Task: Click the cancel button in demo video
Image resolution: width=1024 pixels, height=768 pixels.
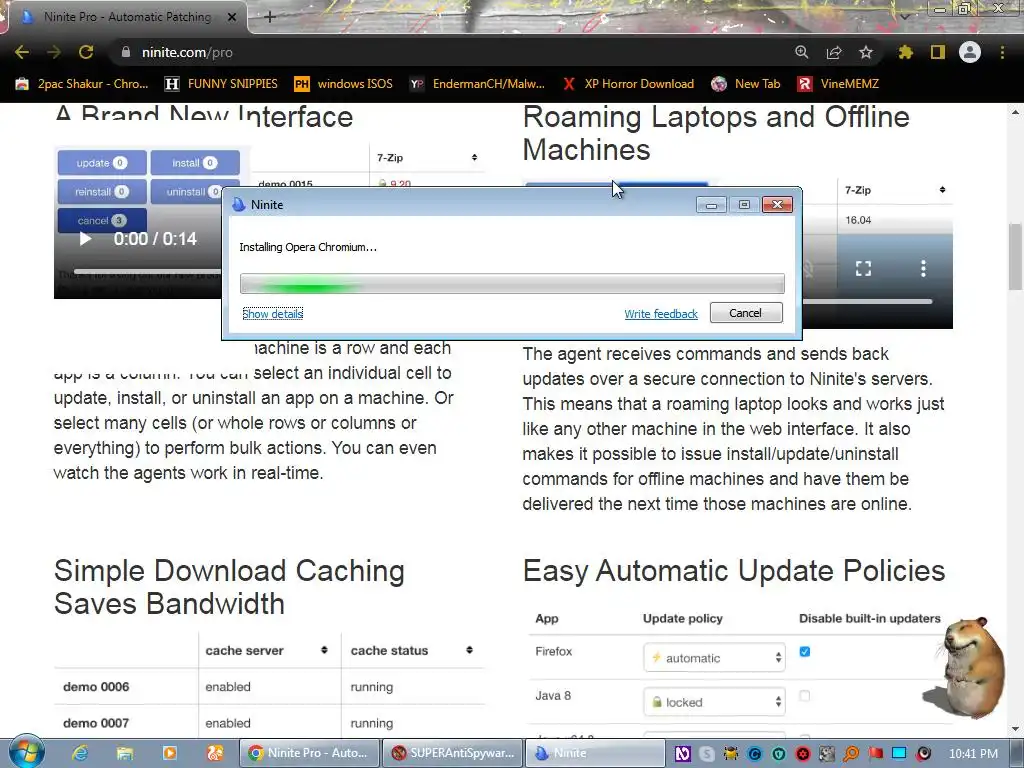Action: click(102, 221)
